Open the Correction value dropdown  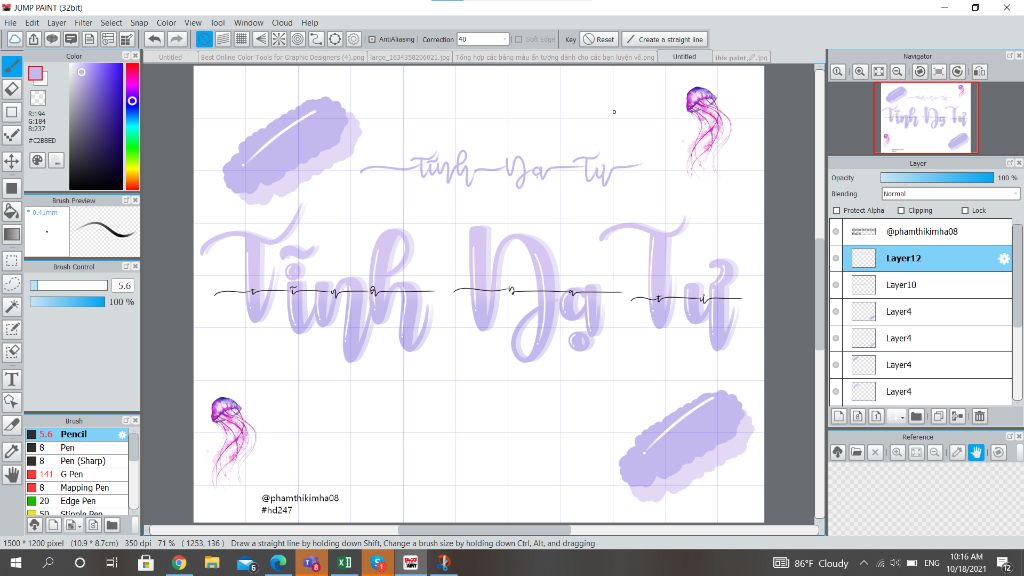483,39
